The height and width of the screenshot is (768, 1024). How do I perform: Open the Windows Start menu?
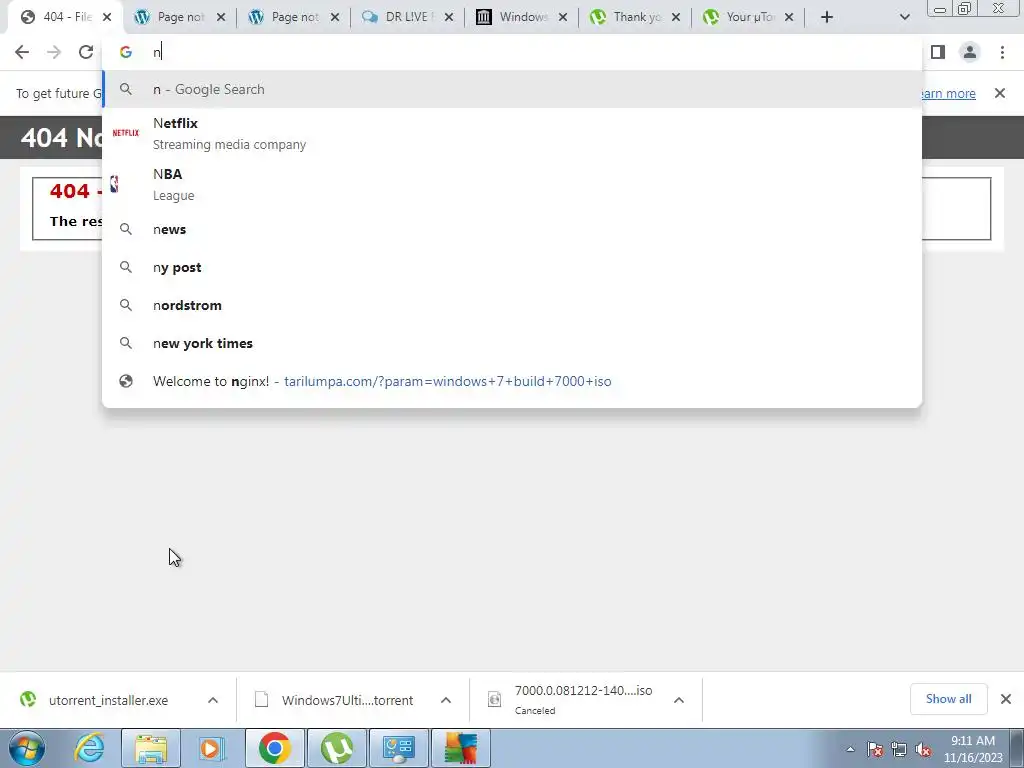(27, 748)
